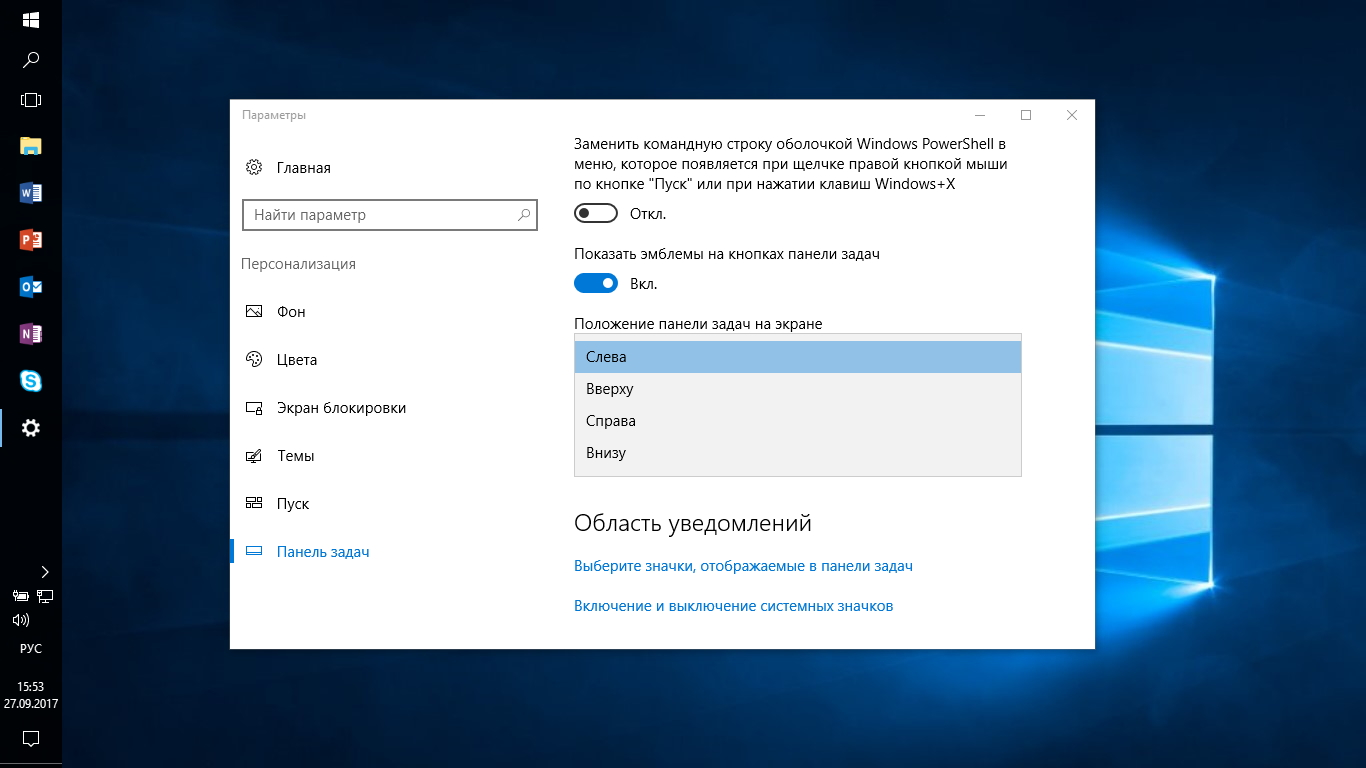Launch Outlook from the taskbar

[31, 287]
